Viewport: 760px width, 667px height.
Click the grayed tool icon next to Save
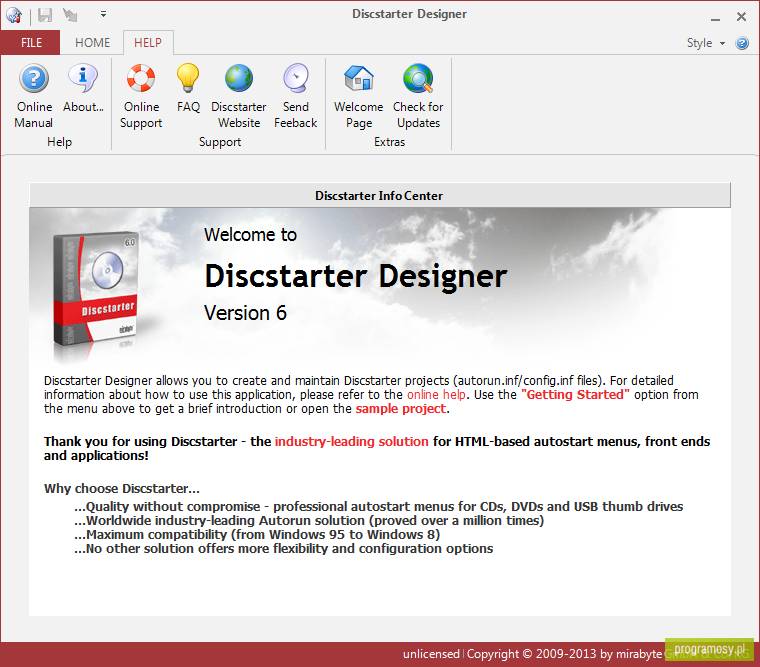point(70,15)
